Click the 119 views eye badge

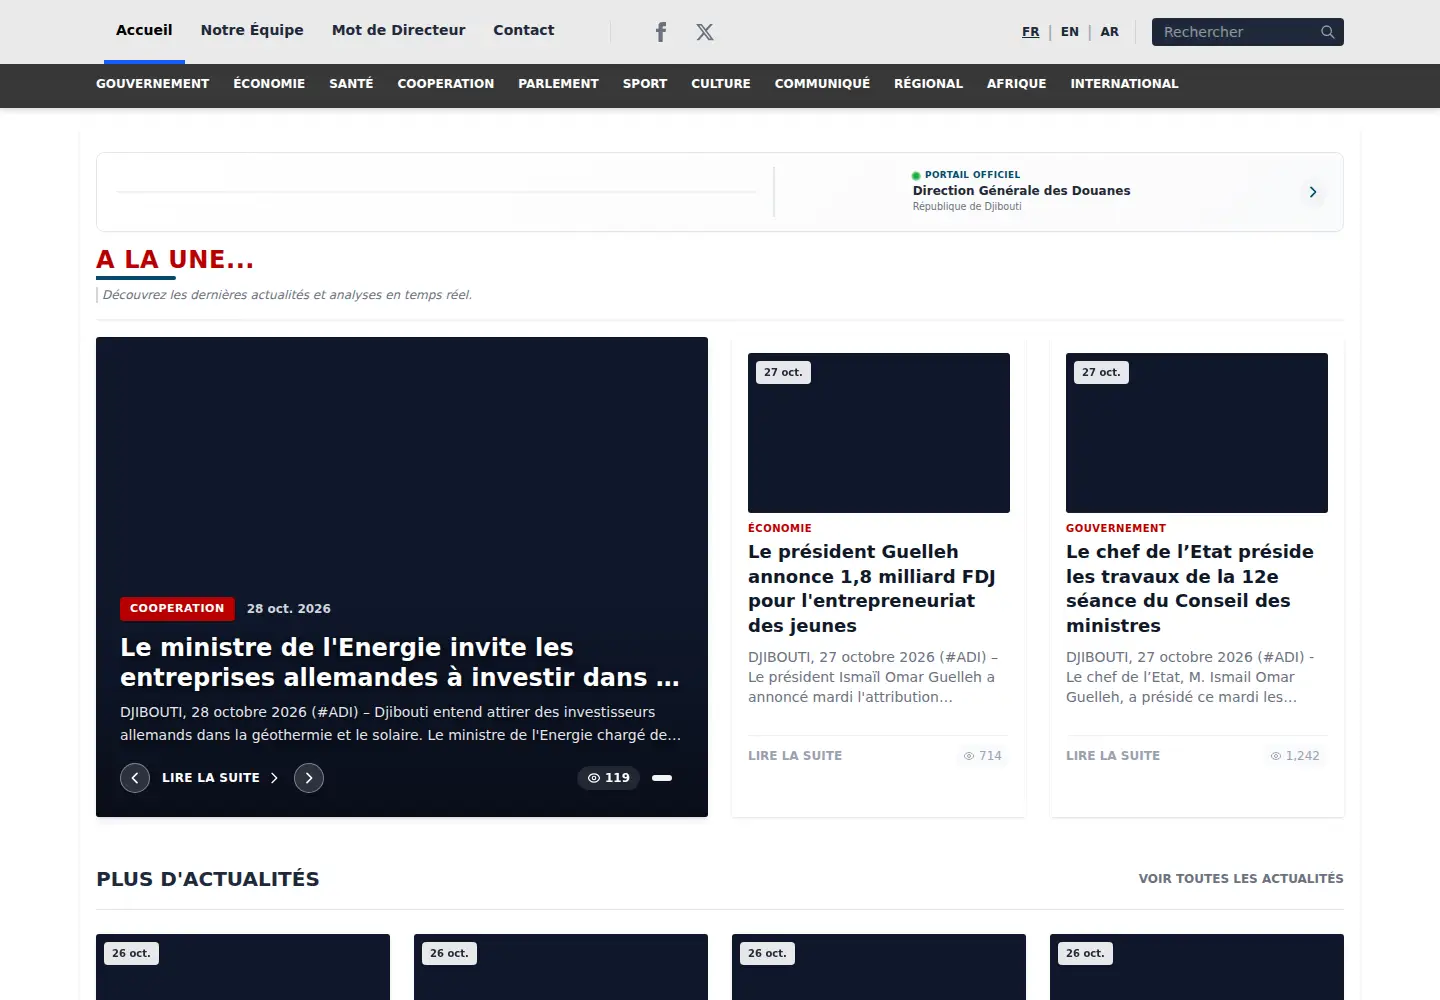tap(608, 778)
